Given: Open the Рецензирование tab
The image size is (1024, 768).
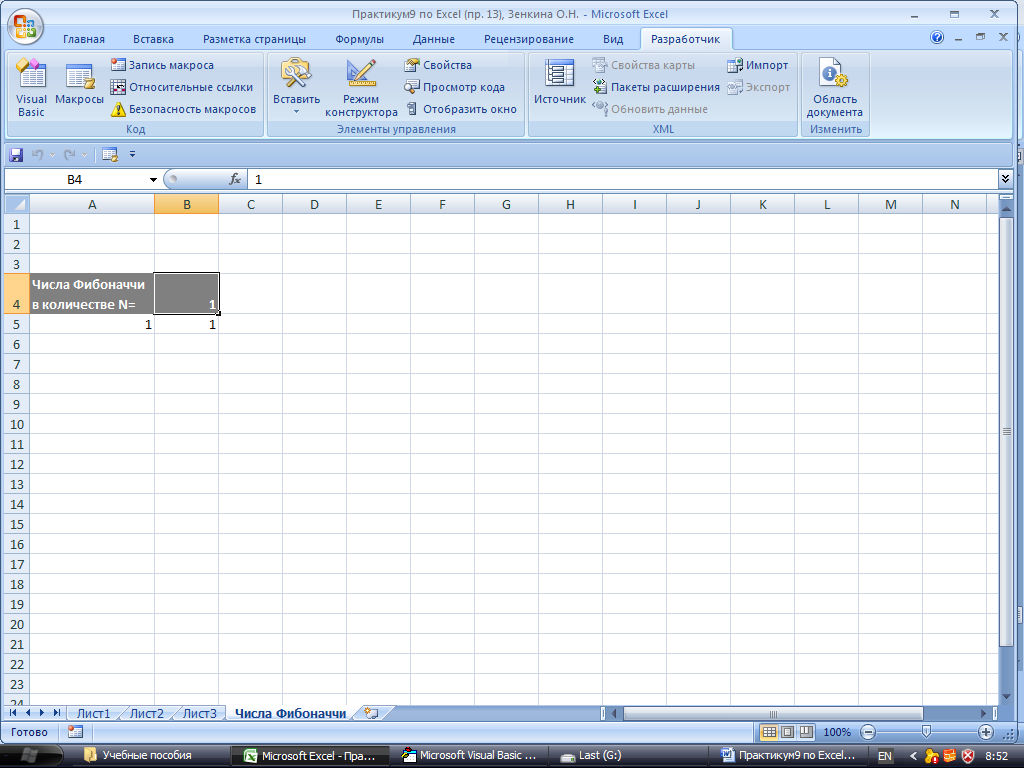Looking at the screenshot, I should (x=529, y=39).
